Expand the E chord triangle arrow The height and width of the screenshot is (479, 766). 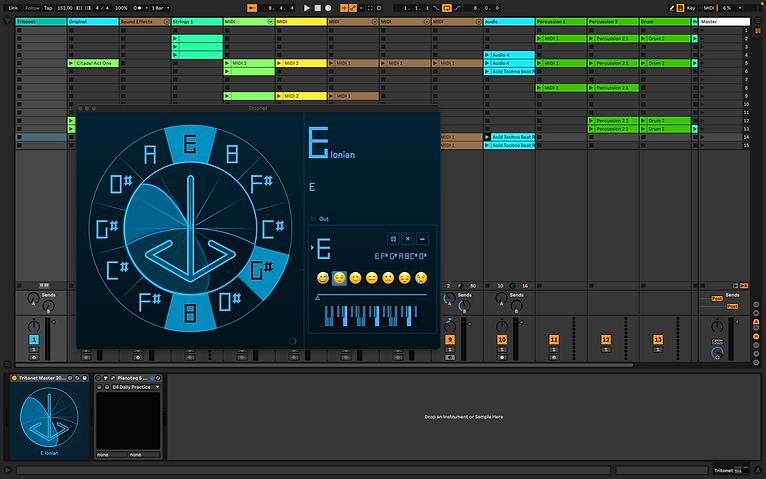coord(312,248)
